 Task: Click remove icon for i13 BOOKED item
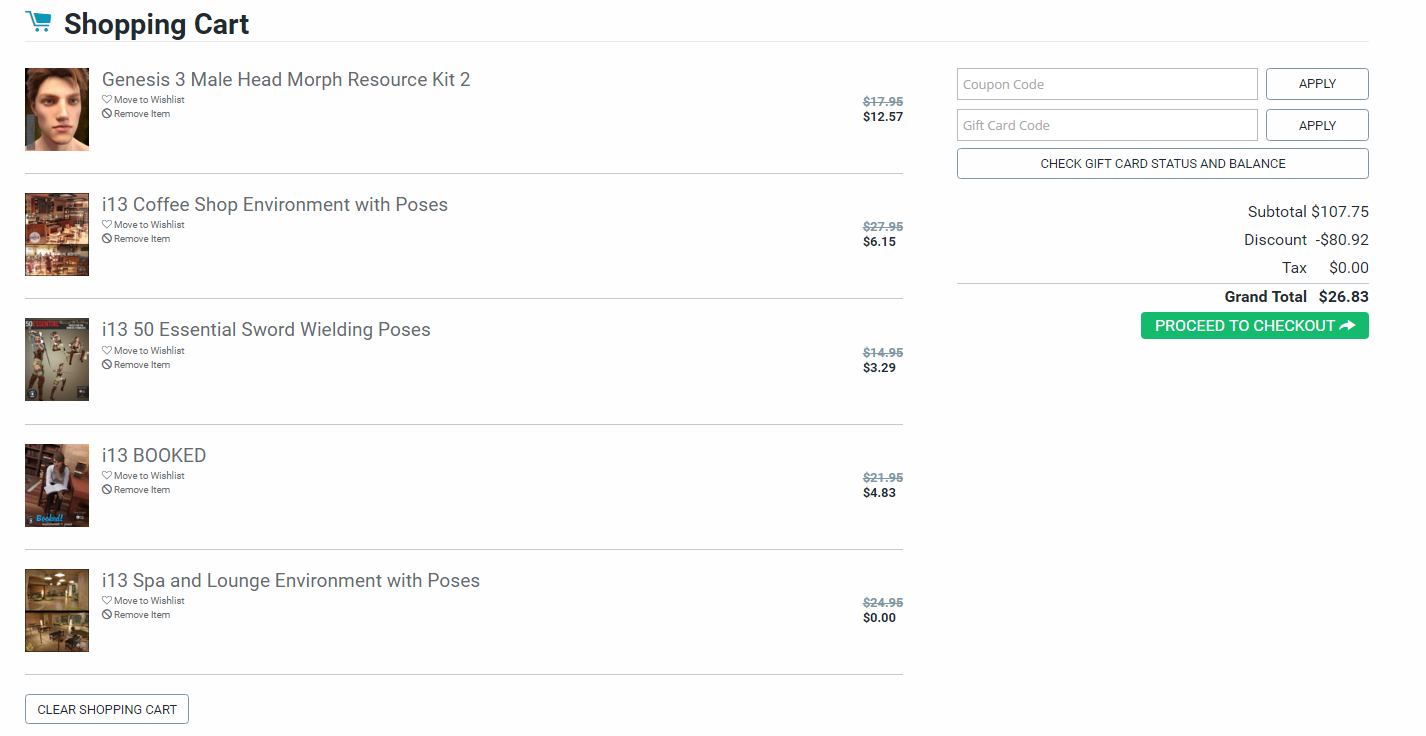click(x=107, y=490)
